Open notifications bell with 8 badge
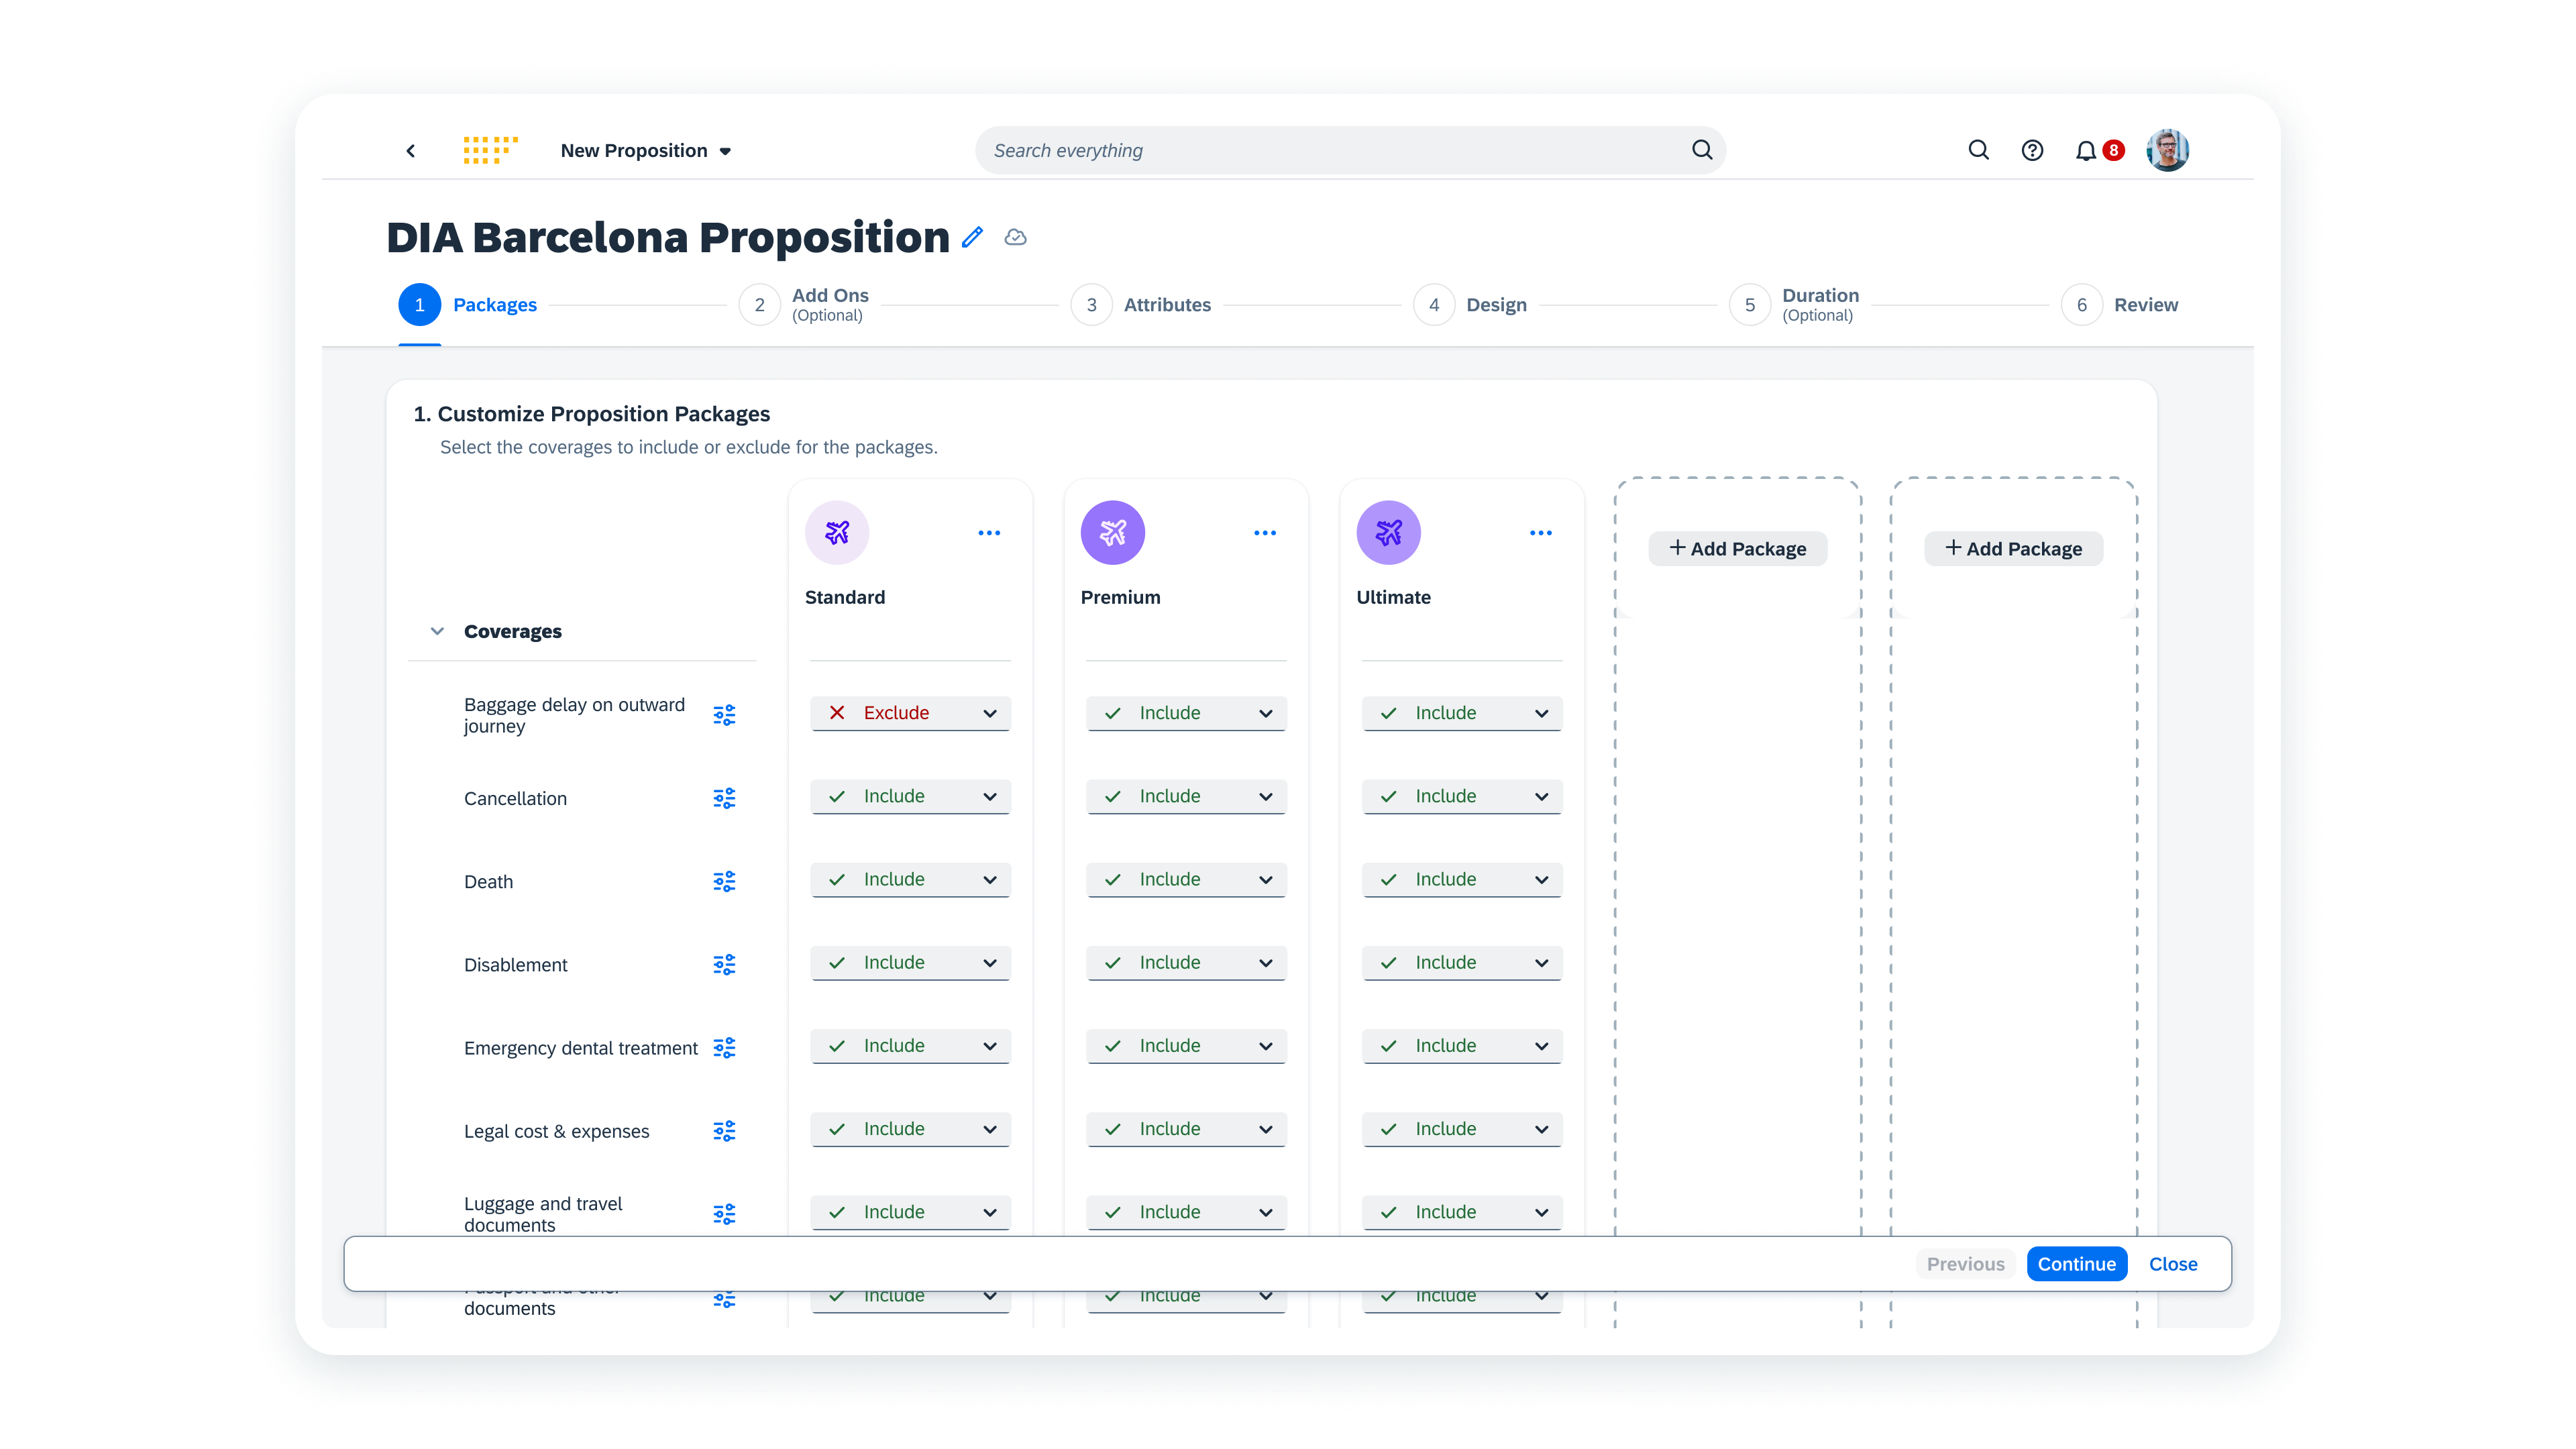 [x=2098, y=150]
